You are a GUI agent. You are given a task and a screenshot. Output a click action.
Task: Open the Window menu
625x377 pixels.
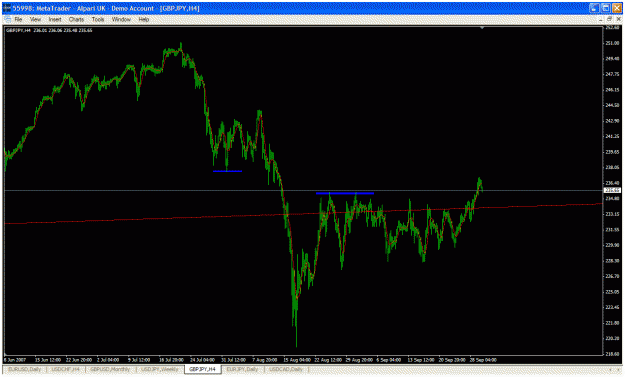(121, 19)
